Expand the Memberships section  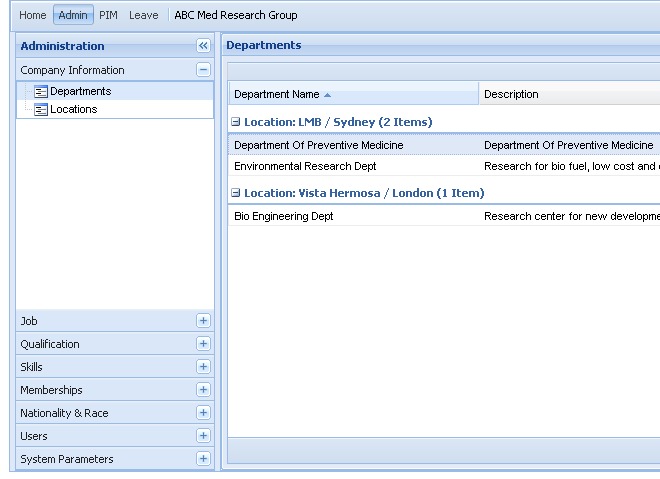pyautogui.click(x=203, y=390)
